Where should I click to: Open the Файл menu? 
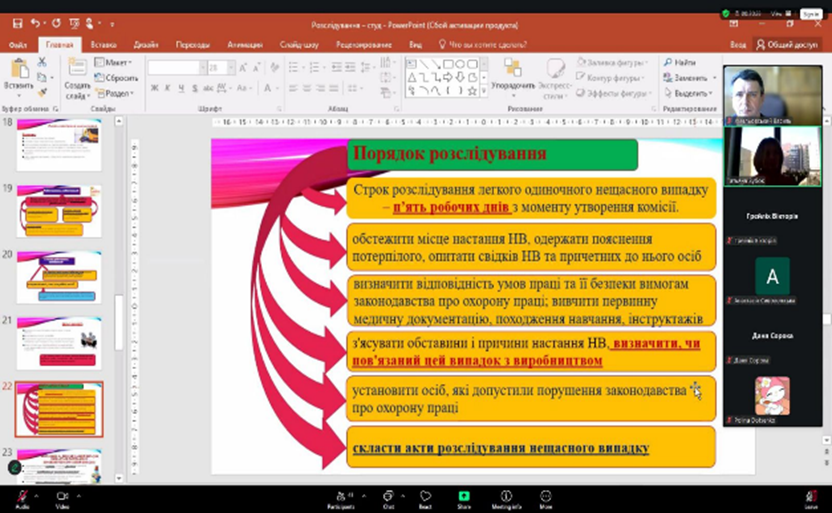18,45
